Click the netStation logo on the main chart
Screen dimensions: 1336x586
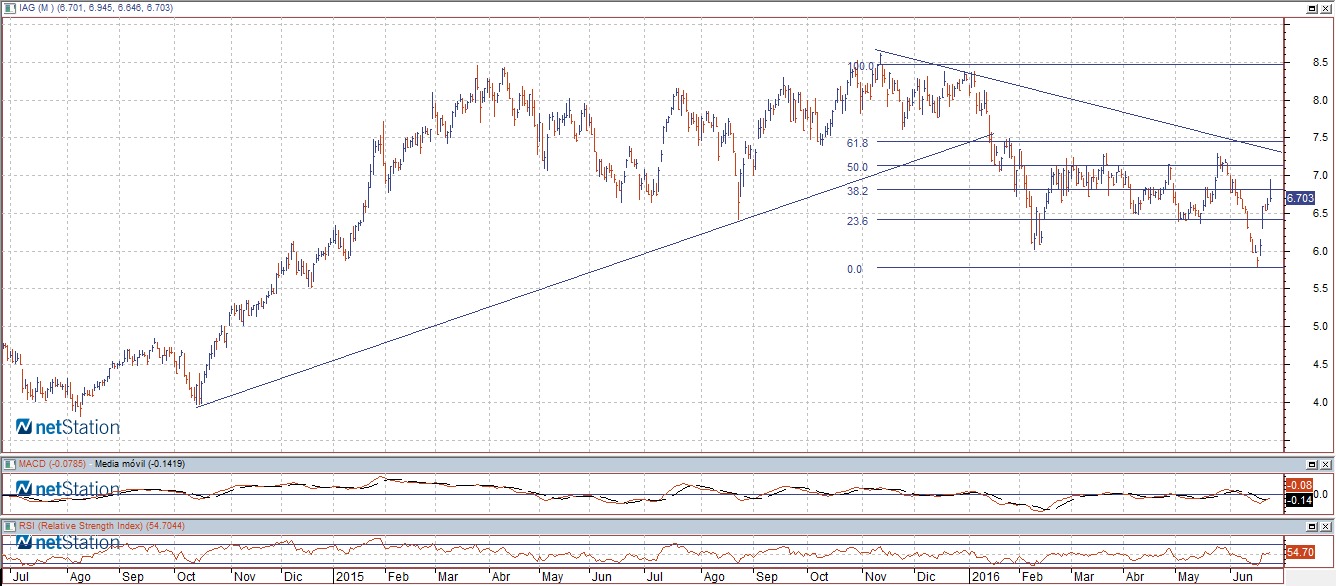tap(68, 427)
